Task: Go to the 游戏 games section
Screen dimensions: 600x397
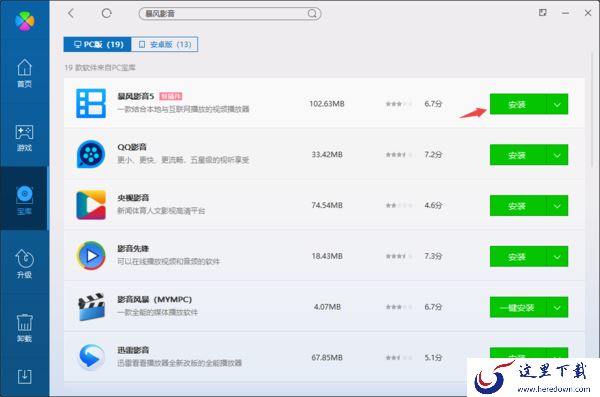Action: (24, 137)
